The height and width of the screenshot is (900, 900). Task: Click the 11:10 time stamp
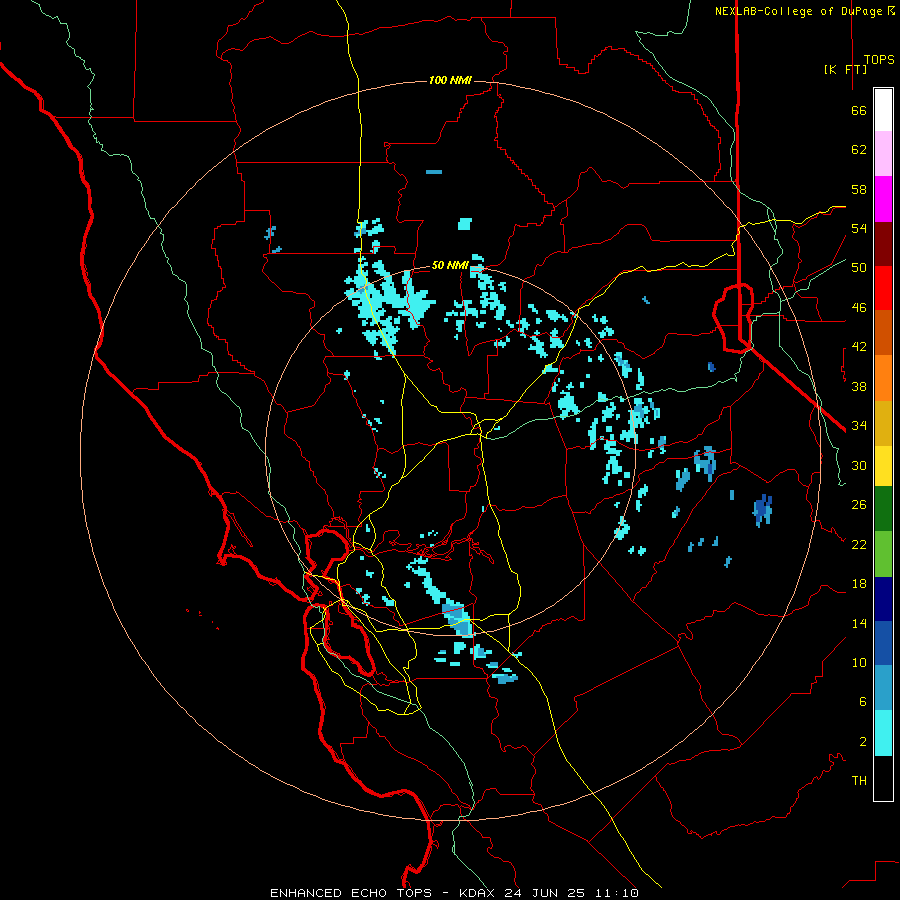pos(617,893)
